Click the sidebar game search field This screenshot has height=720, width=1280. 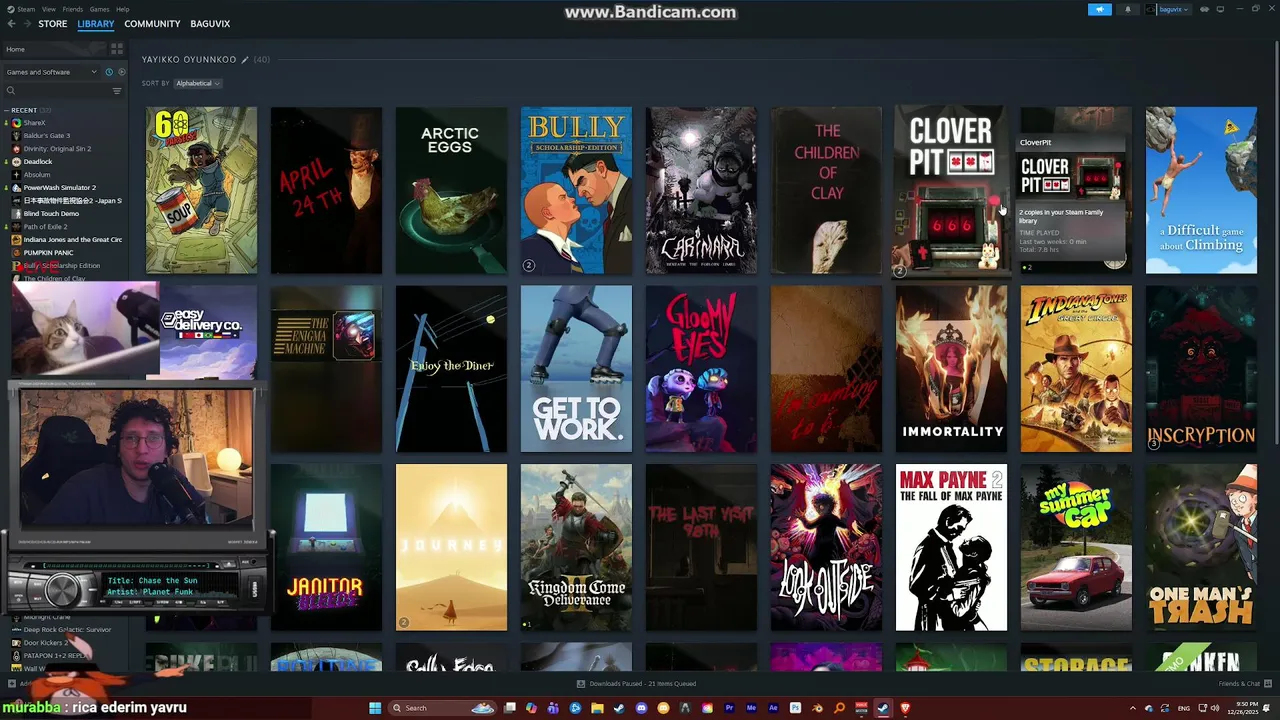pos(62,91)
